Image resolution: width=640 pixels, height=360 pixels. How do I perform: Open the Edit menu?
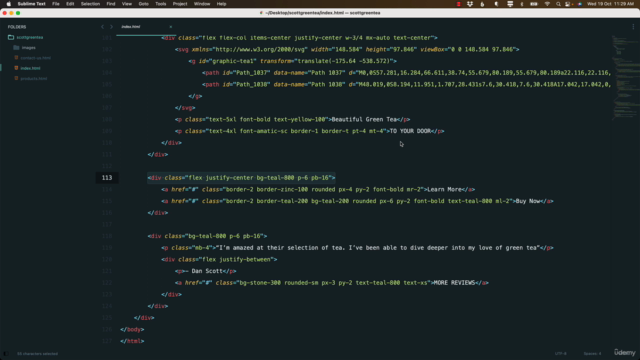coord(70,4)
